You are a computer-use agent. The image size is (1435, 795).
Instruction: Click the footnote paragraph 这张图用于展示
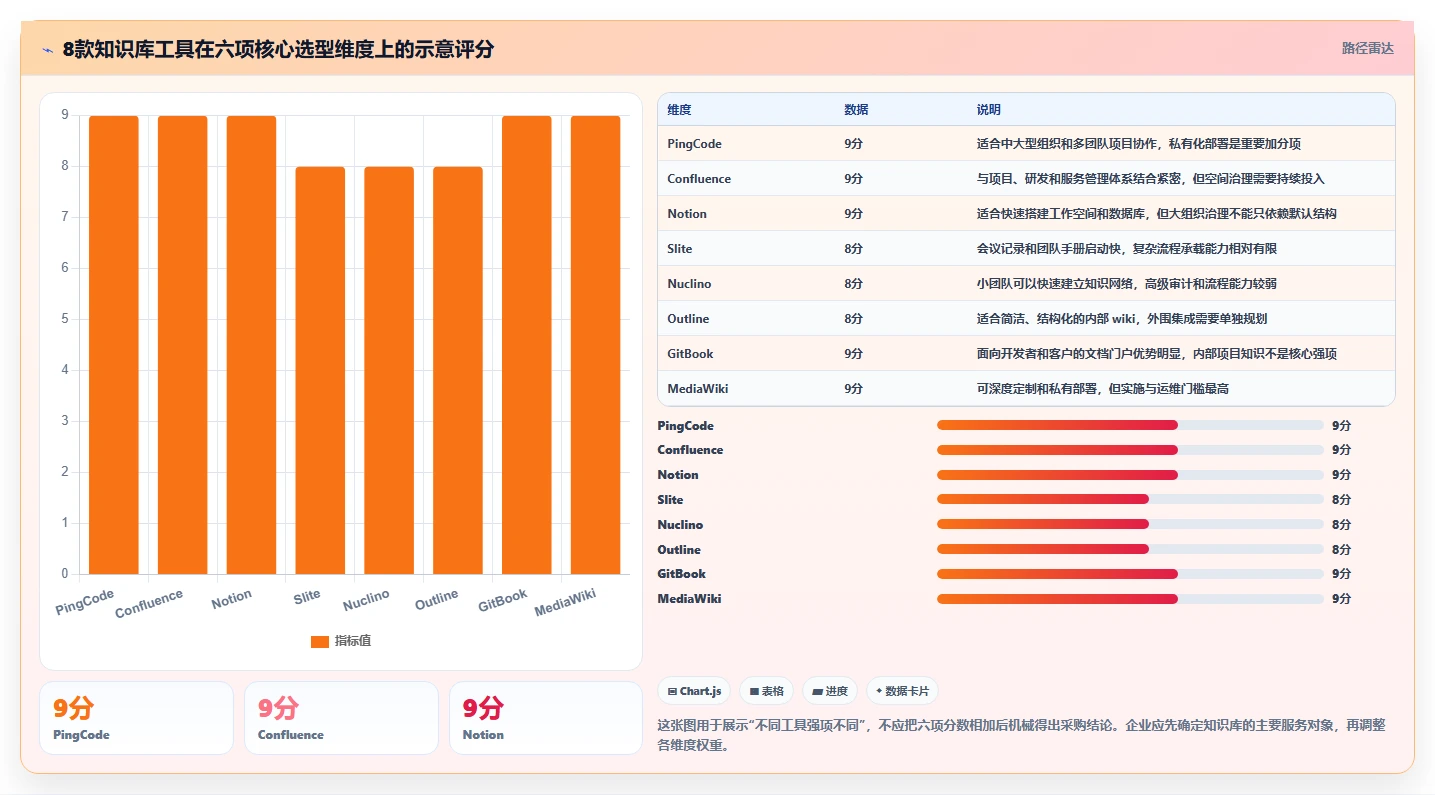[x=1022, y=735]
